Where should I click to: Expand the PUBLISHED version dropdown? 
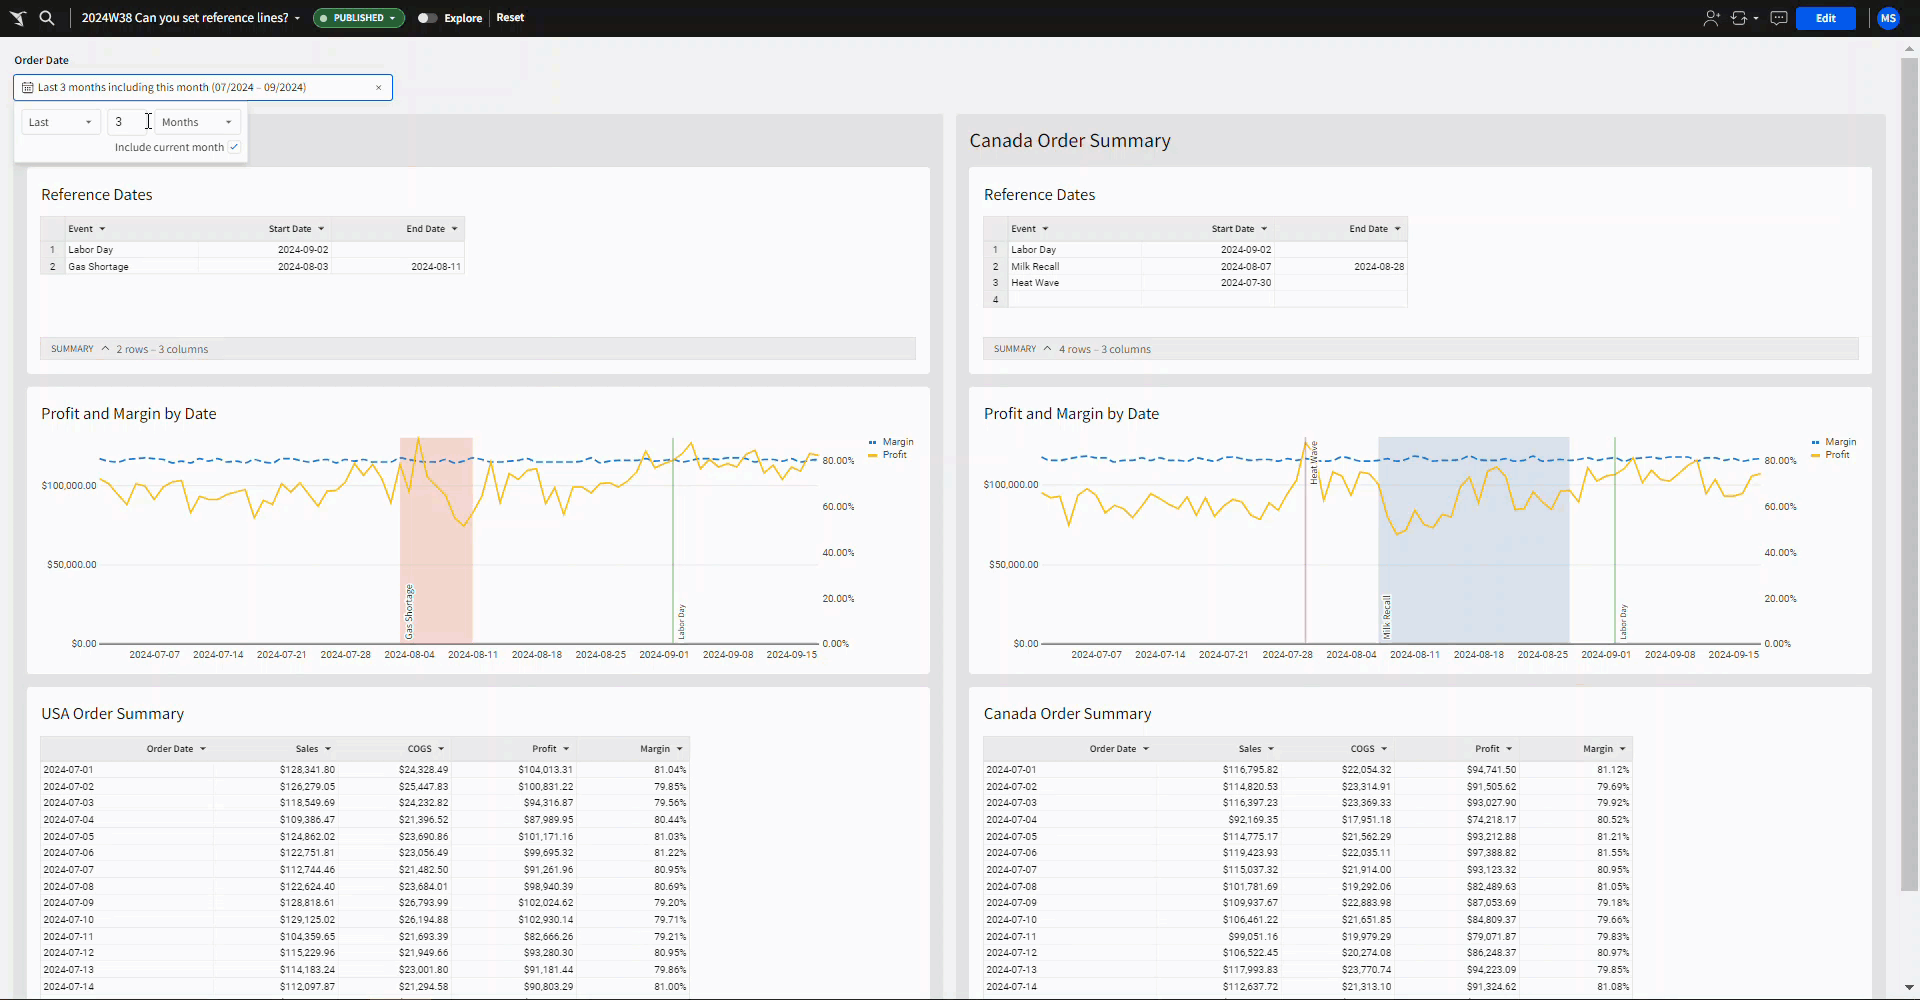tap(359, 18)
